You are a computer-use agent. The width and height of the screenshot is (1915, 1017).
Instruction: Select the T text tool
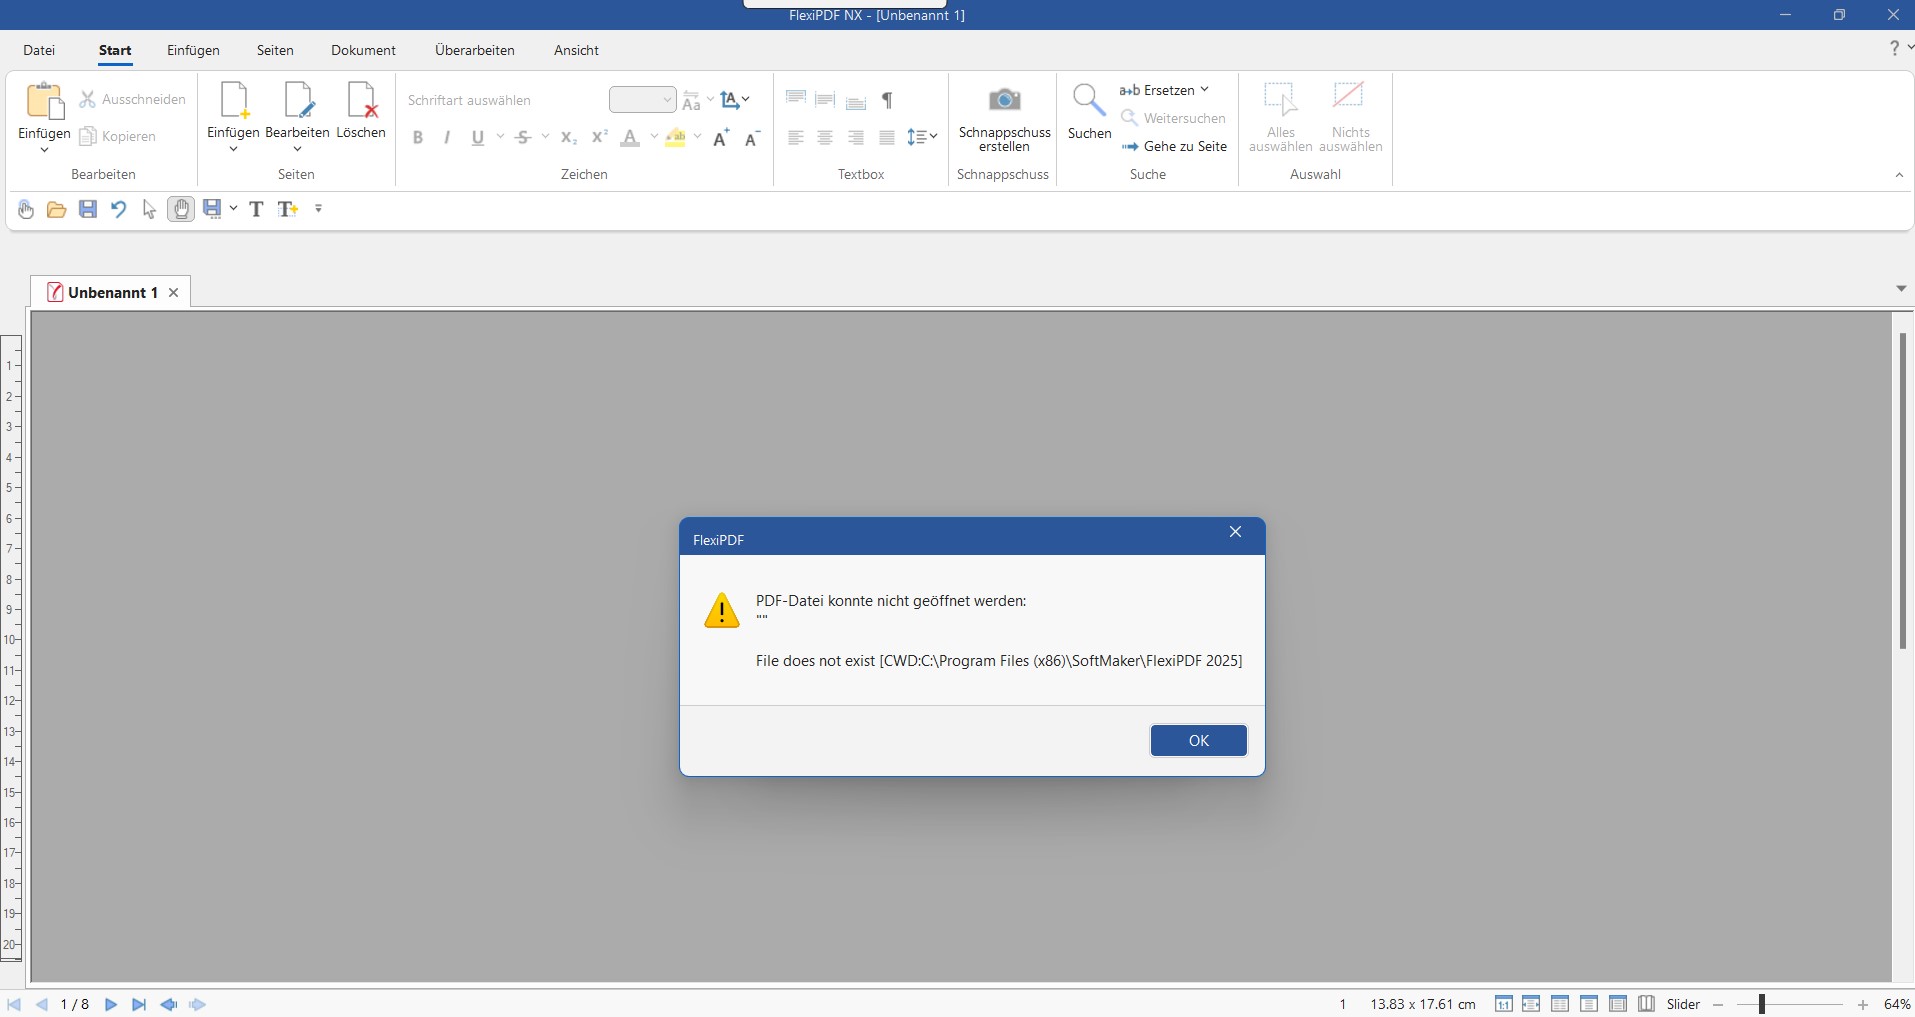click(256, 209)
